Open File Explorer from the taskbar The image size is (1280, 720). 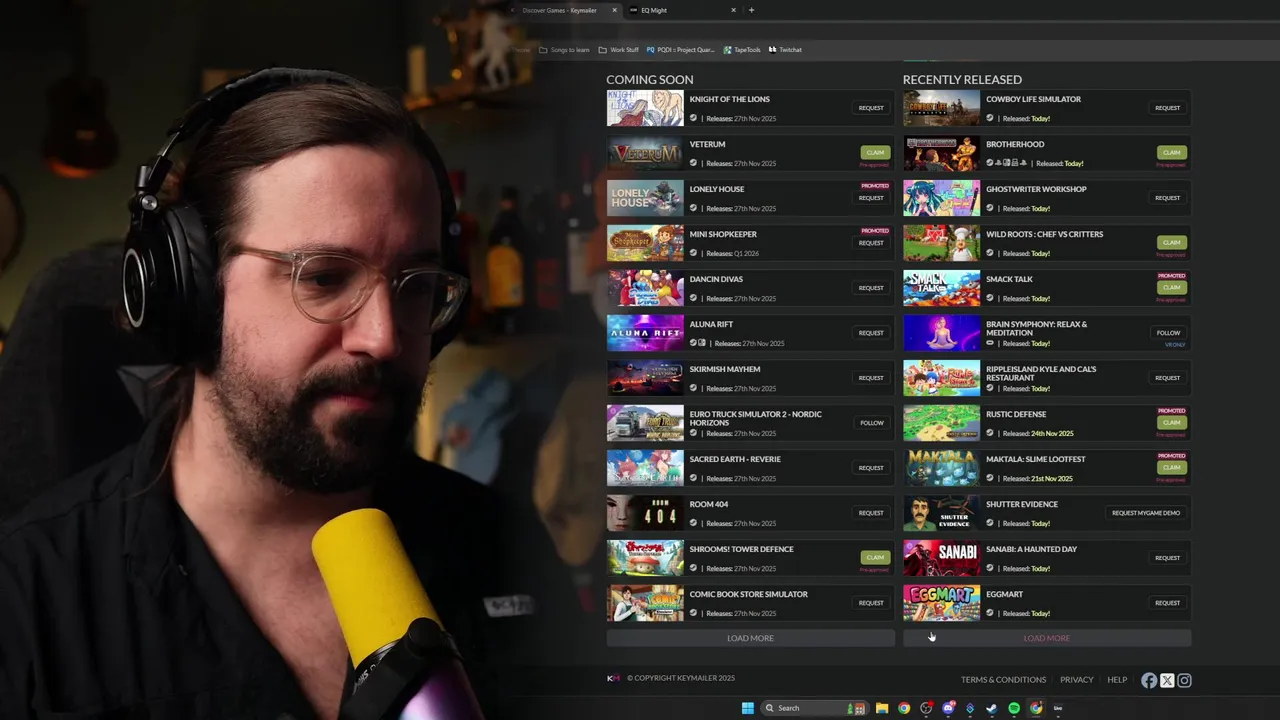pyautogui.click(x=882, y=708)
